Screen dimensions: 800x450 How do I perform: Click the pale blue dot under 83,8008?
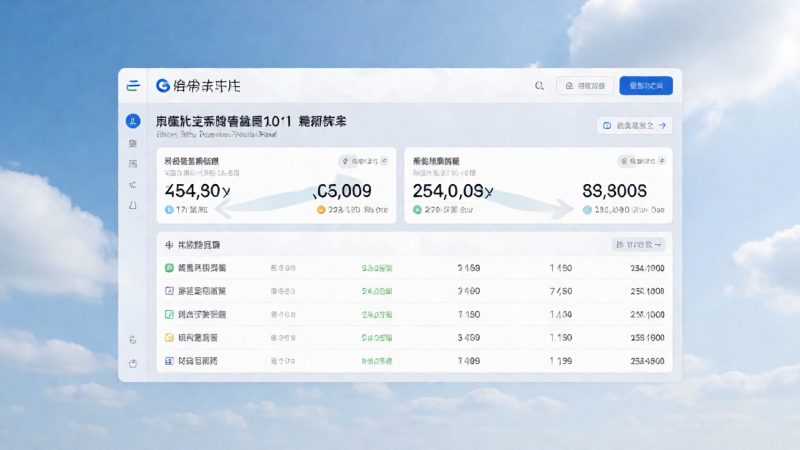[x=587, y=210]
